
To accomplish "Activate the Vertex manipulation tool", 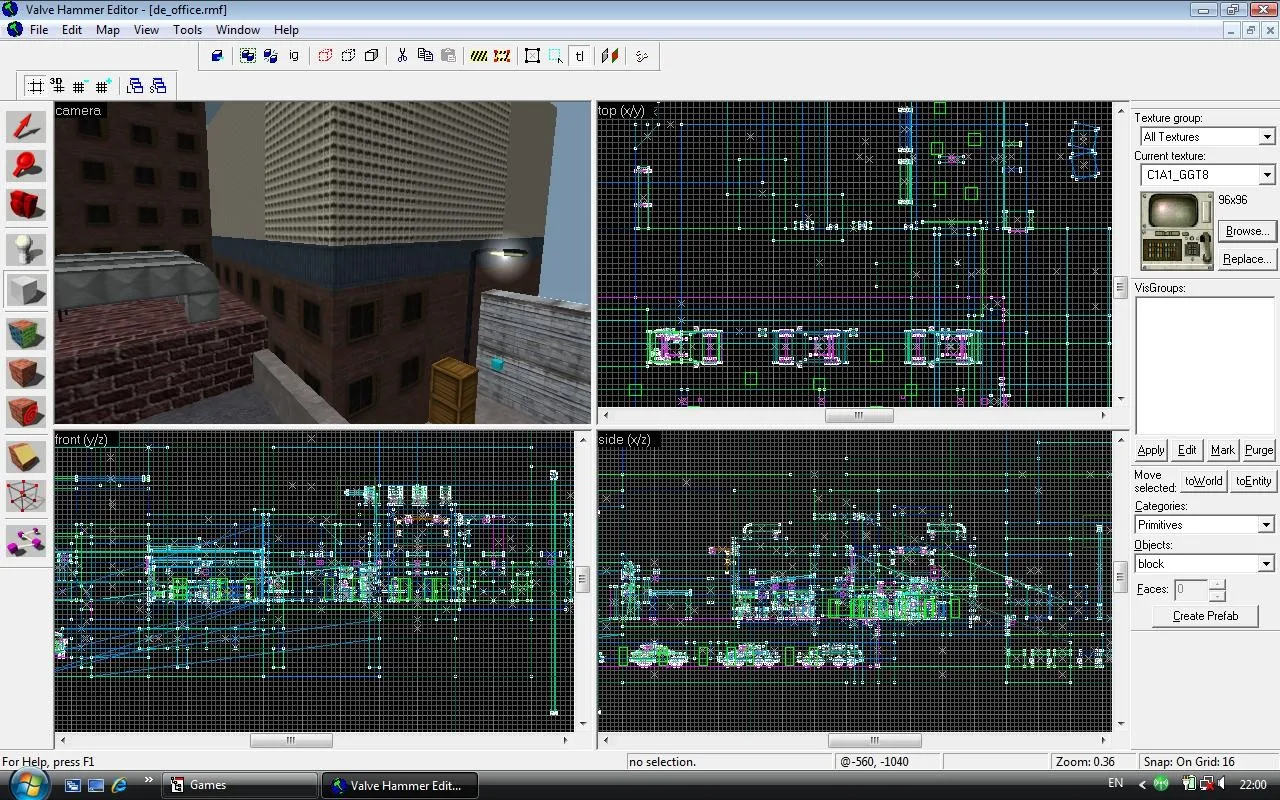I will click(26, 497).
